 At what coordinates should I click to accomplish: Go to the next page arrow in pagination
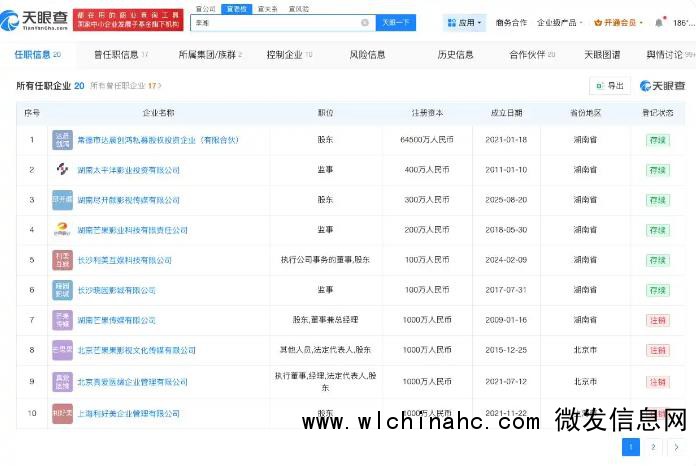click(x=676, y=447)
